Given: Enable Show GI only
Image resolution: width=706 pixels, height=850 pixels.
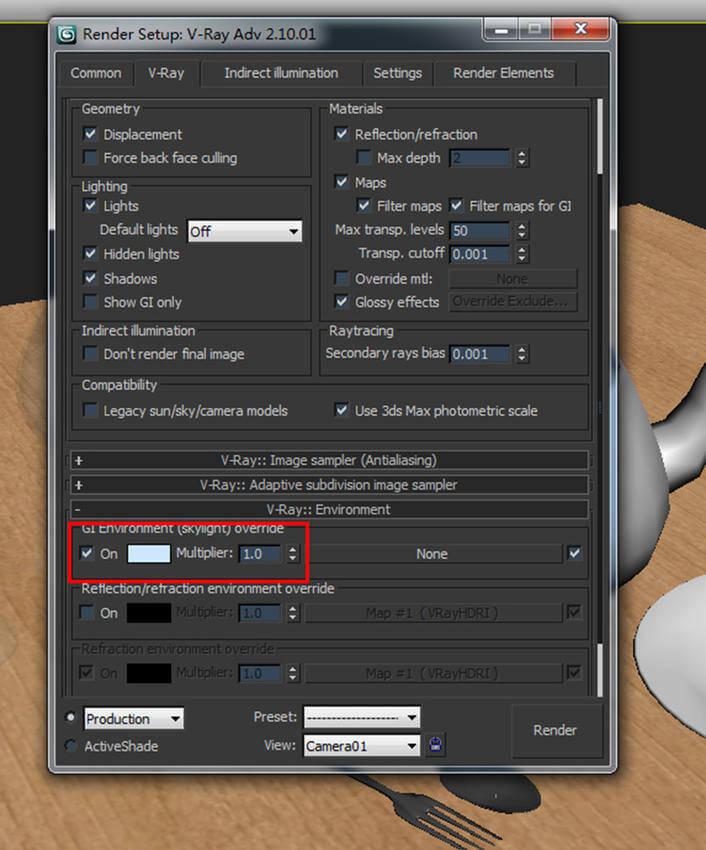Looking at the screenshot, I should pyautogui.click(x=90, y=301).
